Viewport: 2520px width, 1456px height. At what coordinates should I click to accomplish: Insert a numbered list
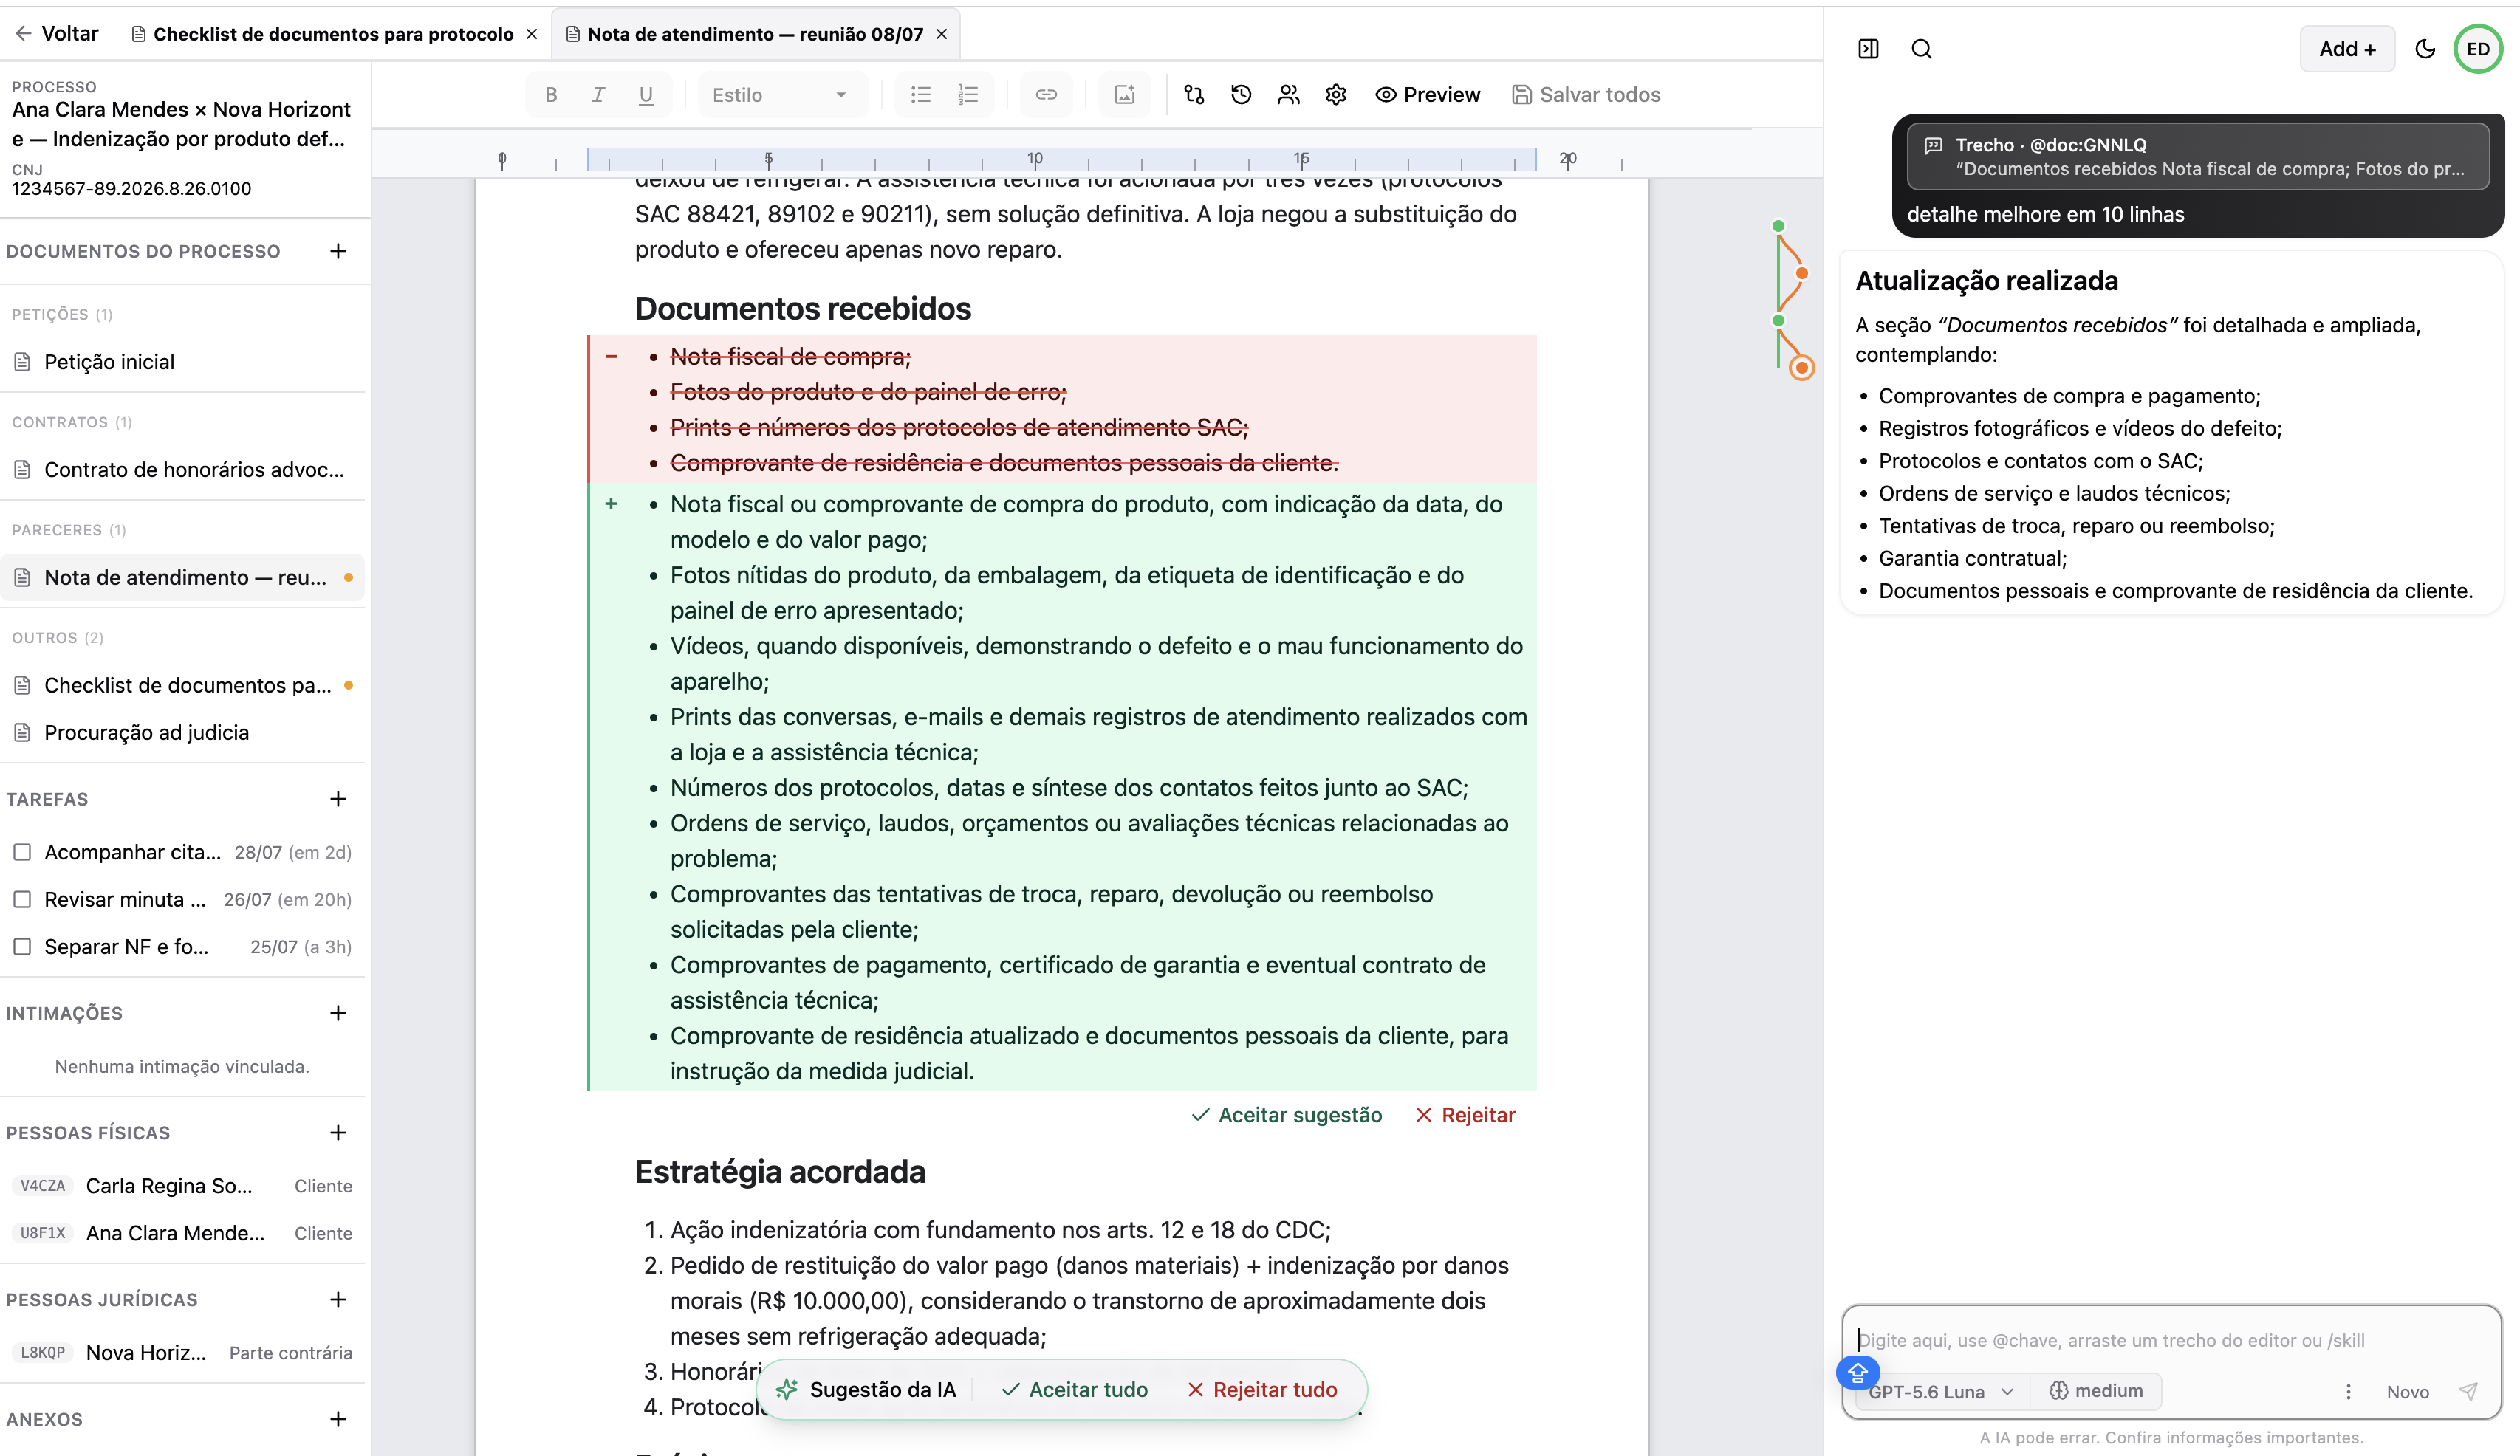pos(968,95)
